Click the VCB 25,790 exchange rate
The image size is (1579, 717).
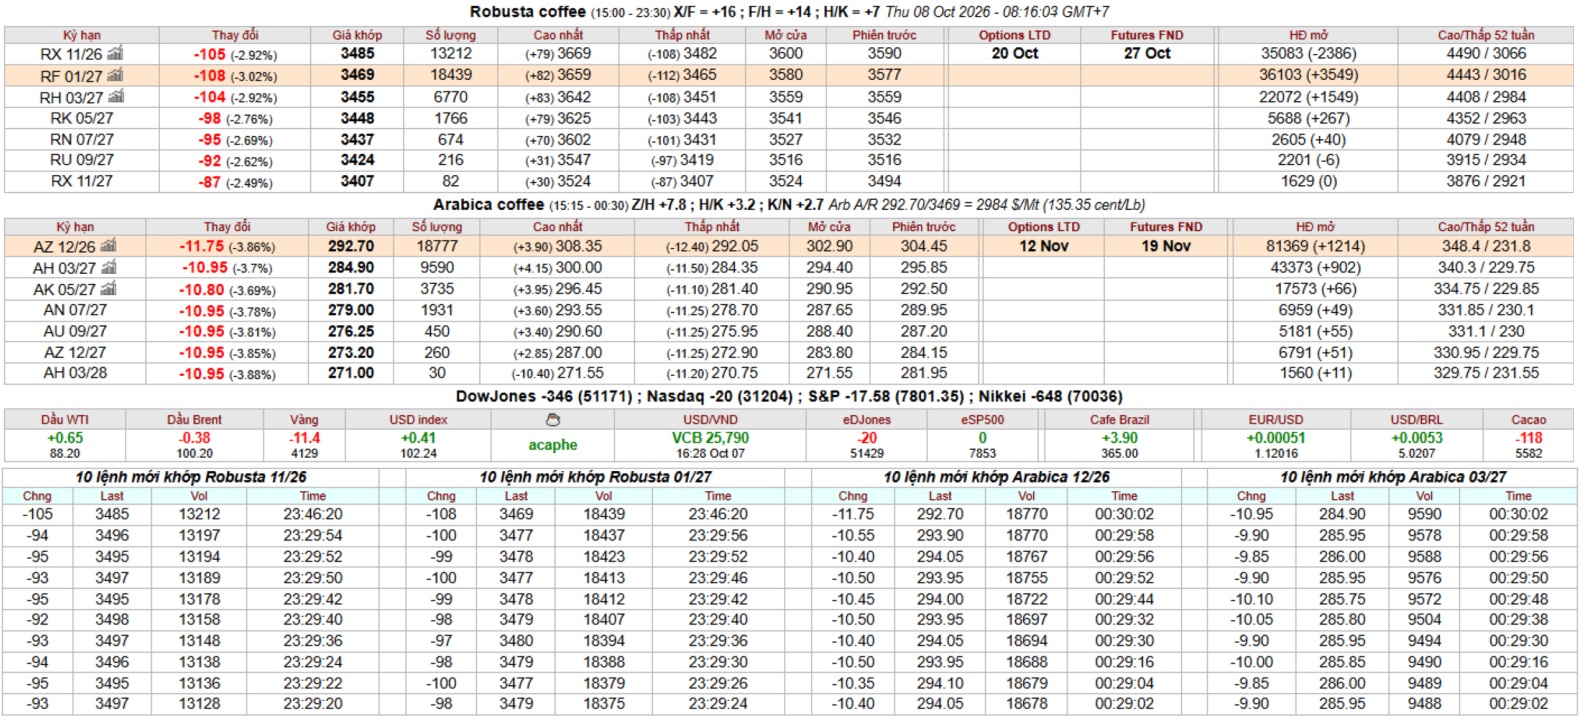(710, 438)
